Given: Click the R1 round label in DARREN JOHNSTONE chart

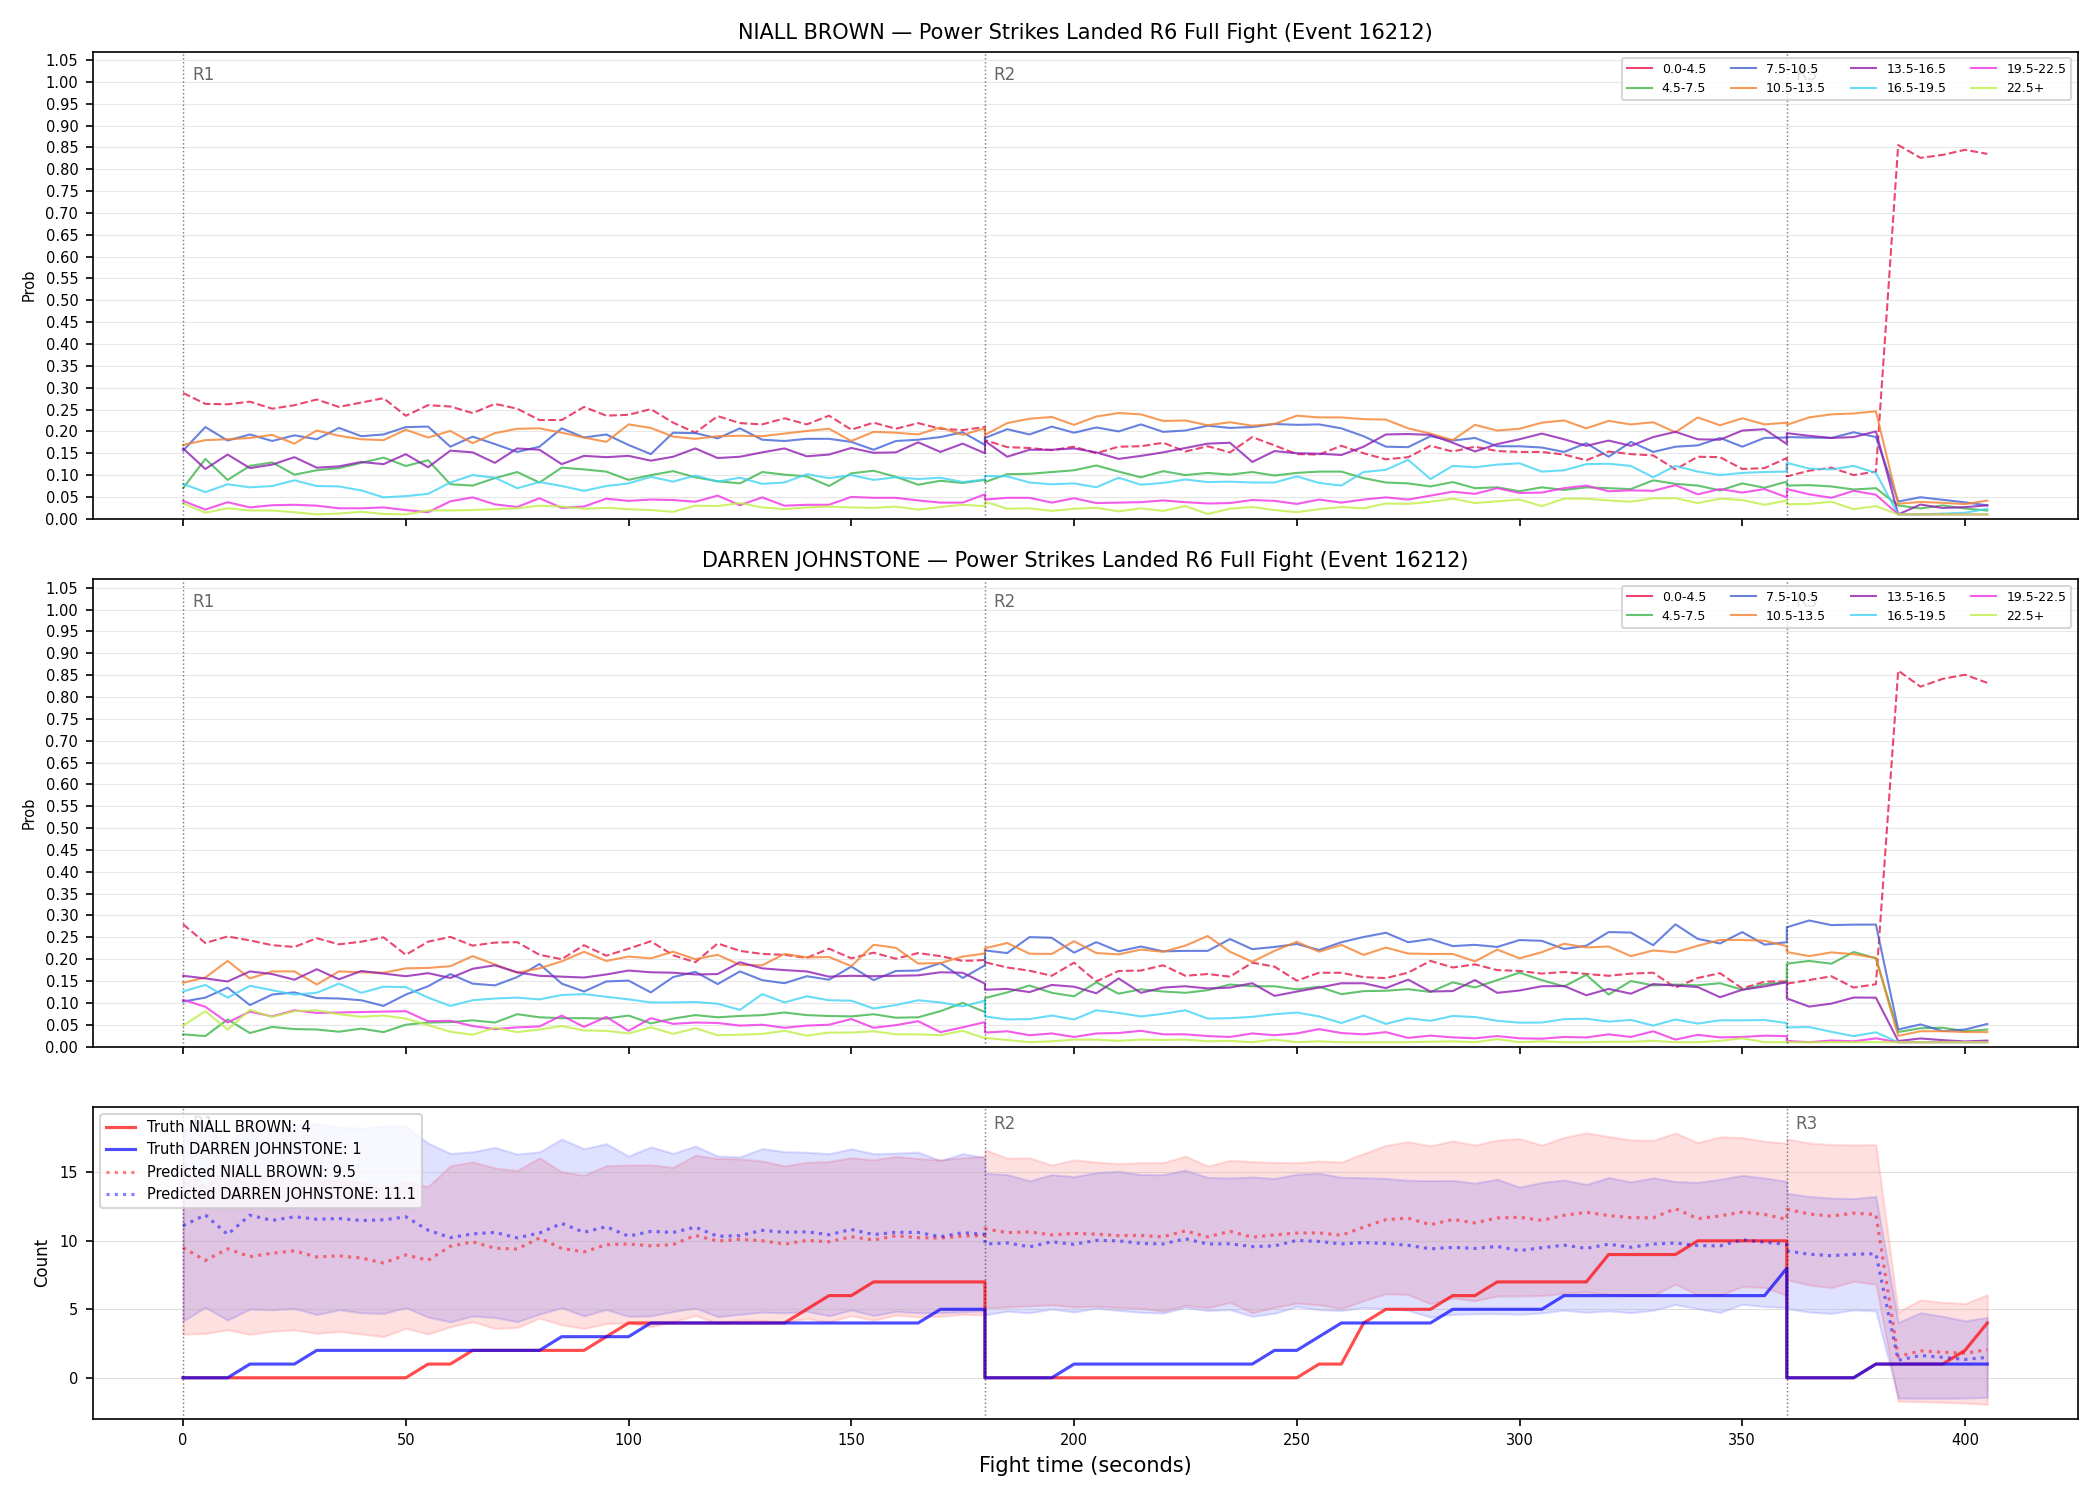Looking at the screenshot, I should click(x=203, y=601).
